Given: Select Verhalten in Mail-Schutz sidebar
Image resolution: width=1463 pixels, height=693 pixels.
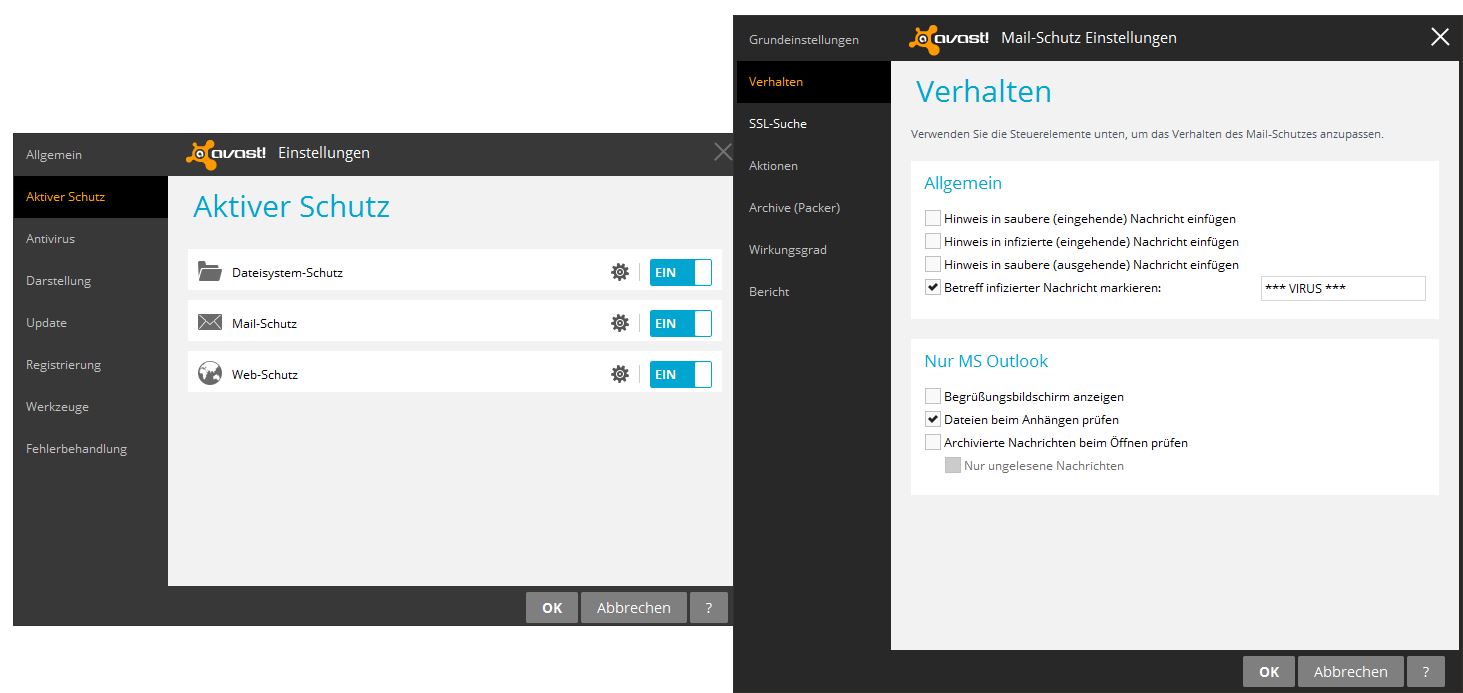Looking at the screenshot, I should [x=813, y=82].
